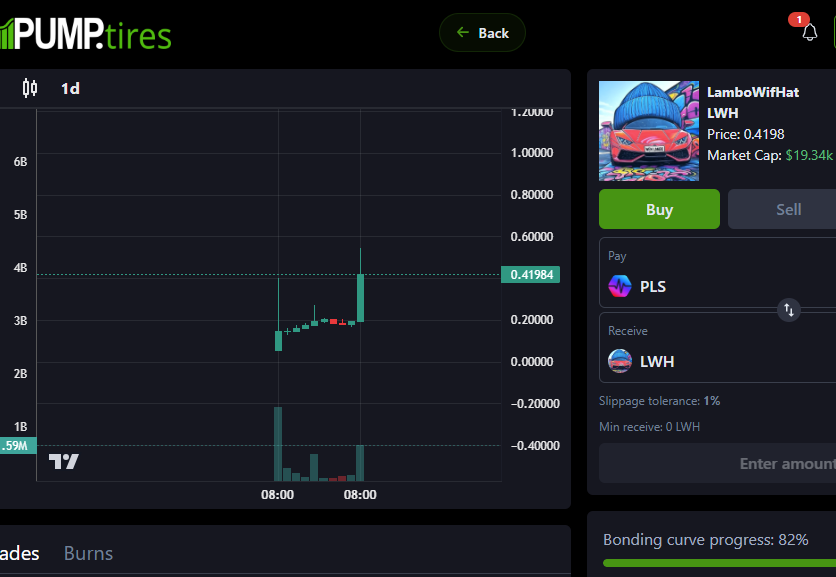Click the Enter amount button
This screenshot has width=836, height=577.
pos(717,463)
